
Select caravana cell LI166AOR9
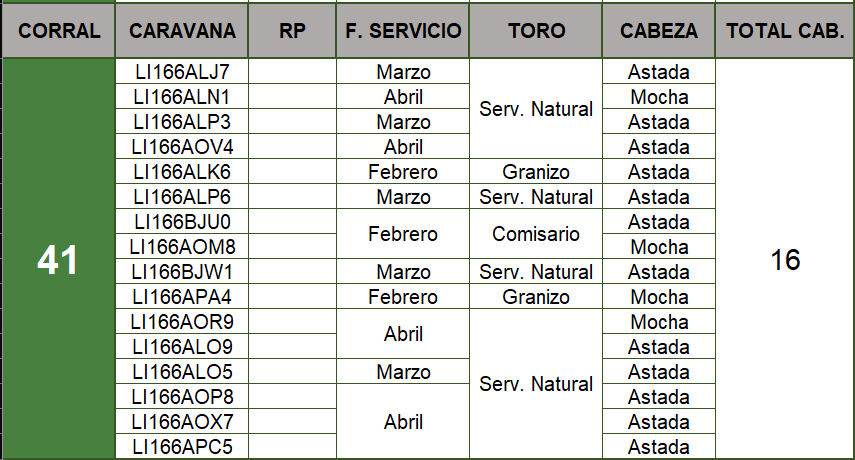[x=182, y=322]
